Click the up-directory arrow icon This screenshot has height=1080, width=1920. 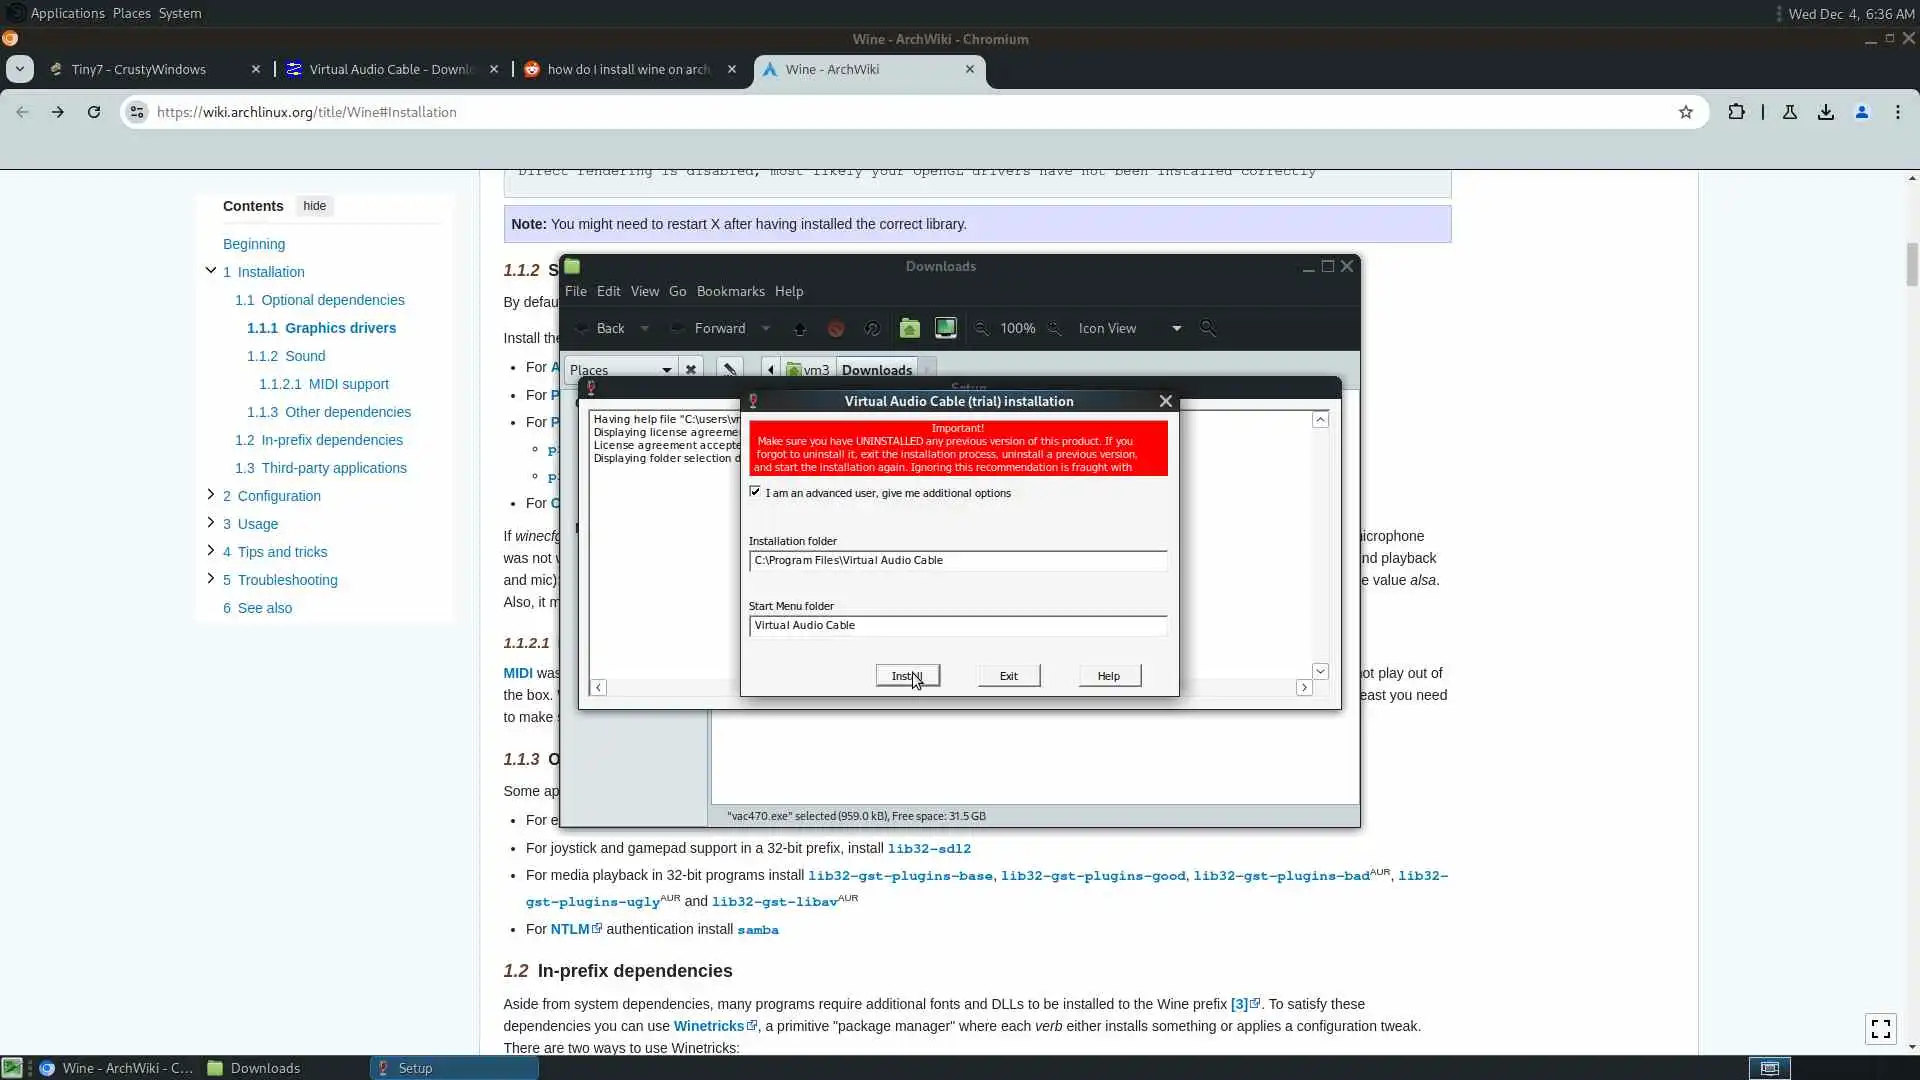[799, 328]
